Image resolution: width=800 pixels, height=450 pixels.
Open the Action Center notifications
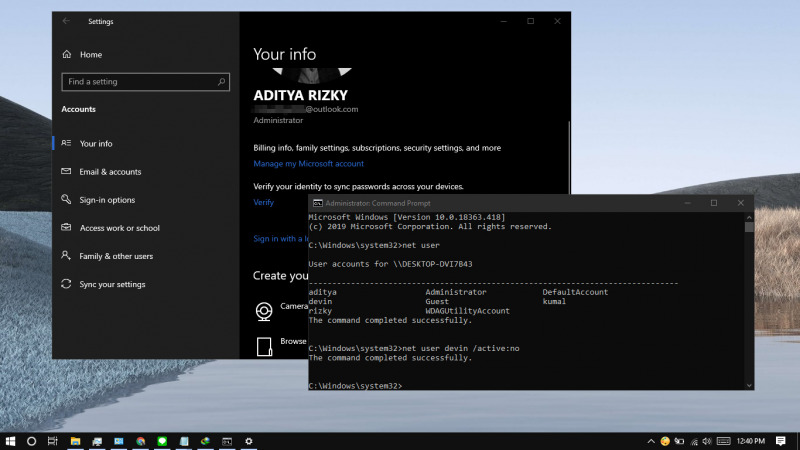781,441
